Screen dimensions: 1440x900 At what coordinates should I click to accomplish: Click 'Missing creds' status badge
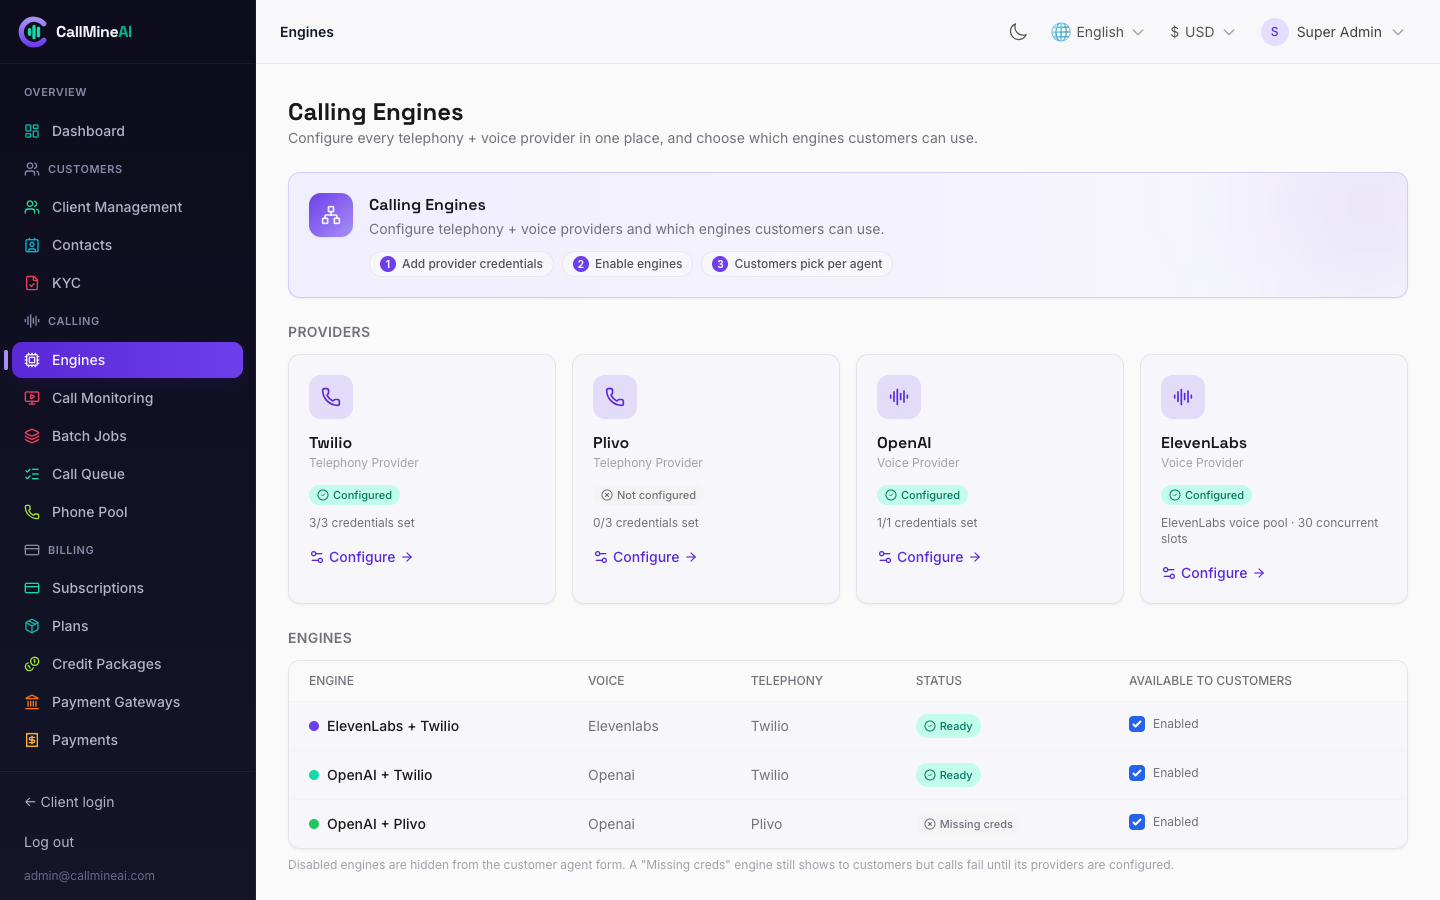968,824
